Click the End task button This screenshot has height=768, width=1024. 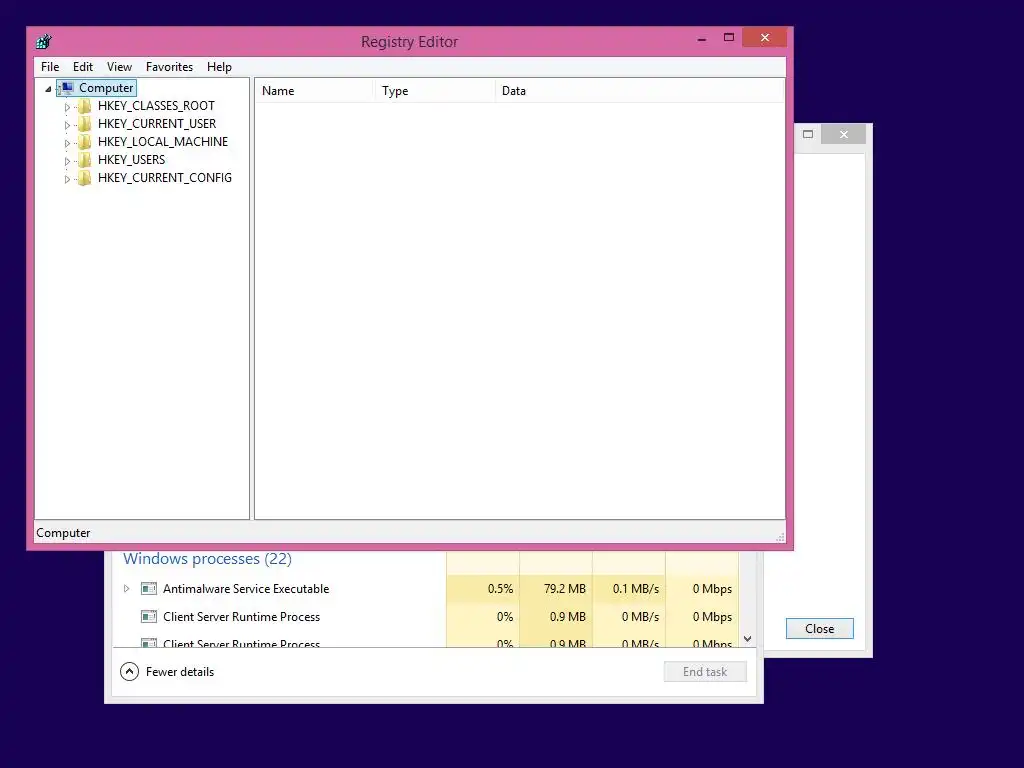705,671
